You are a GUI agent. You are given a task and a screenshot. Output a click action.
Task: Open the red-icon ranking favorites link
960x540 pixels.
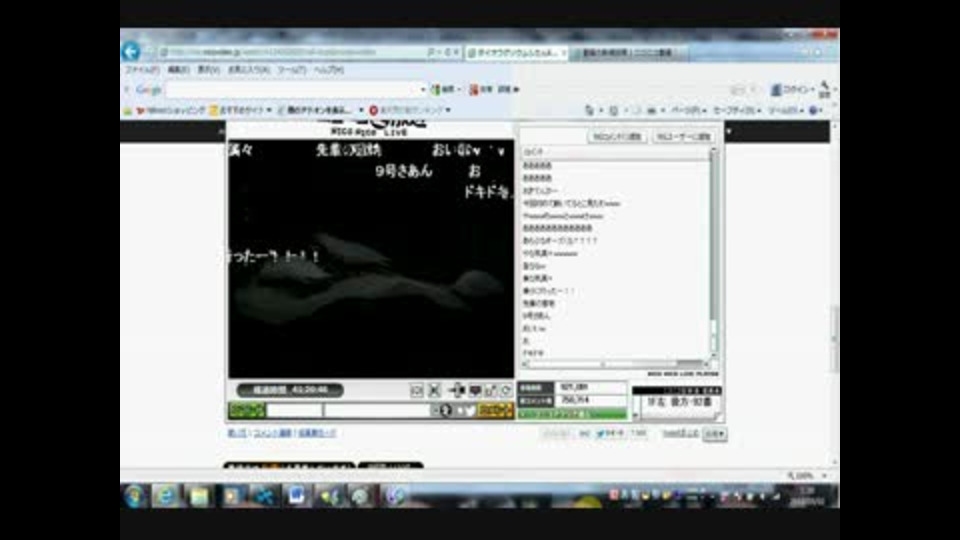tap(409, 110)
